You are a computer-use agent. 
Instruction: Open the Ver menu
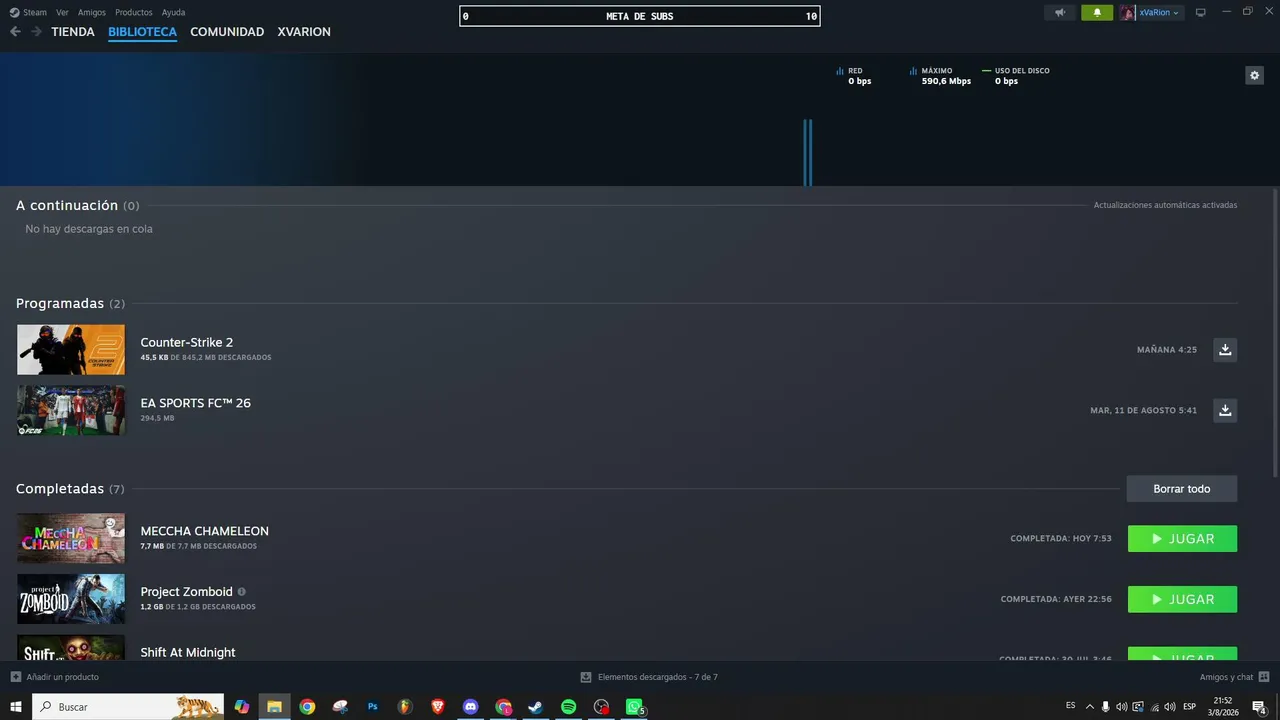[62, 13]
